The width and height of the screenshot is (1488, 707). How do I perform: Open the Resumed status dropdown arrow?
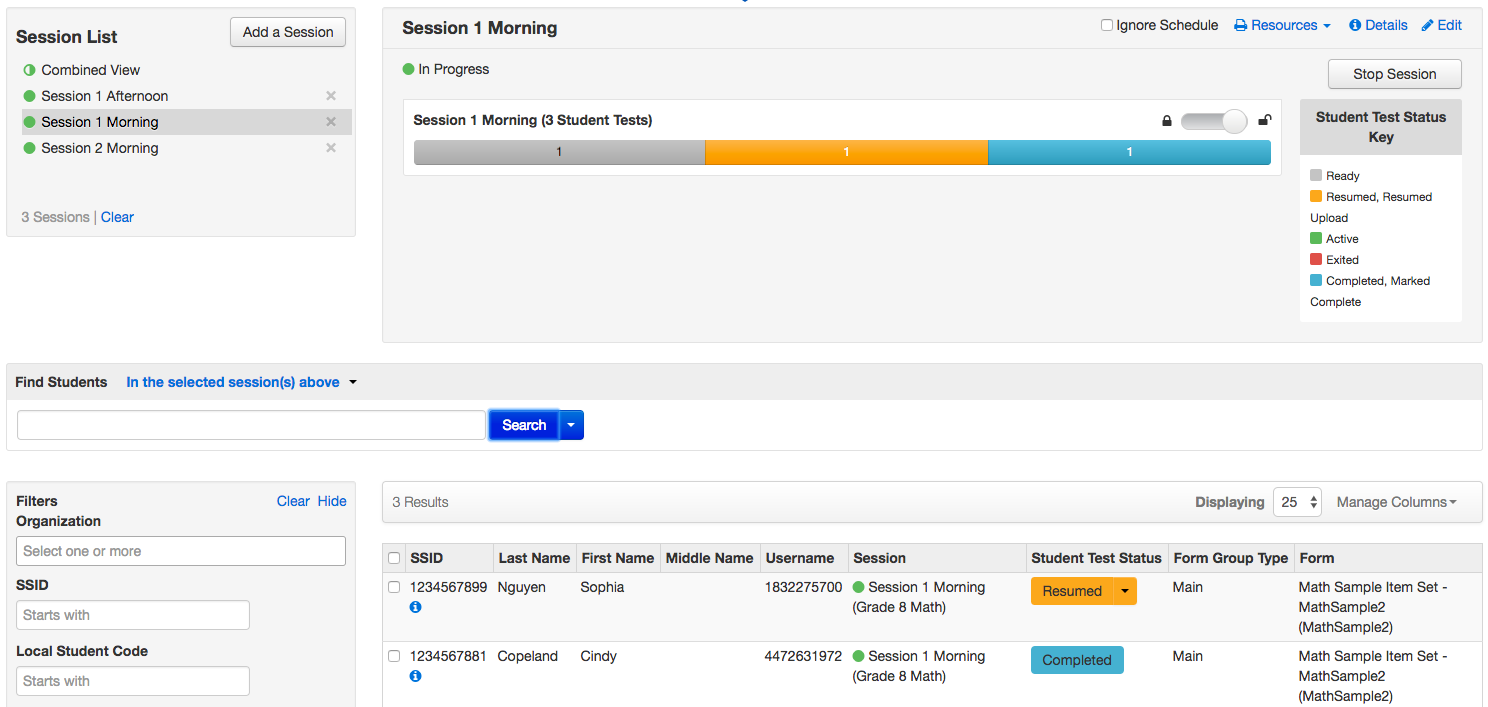point(1125,591)
